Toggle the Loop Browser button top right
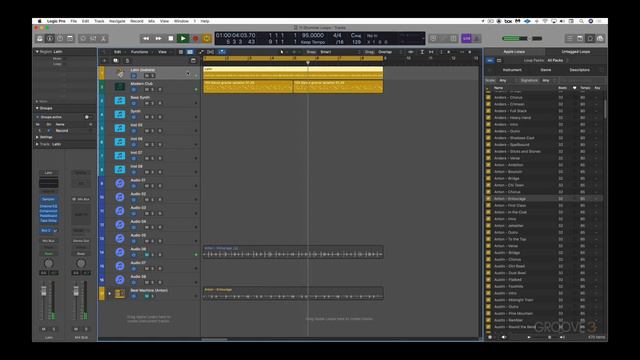This screenshot has height=360, width=640. point(590,38)
